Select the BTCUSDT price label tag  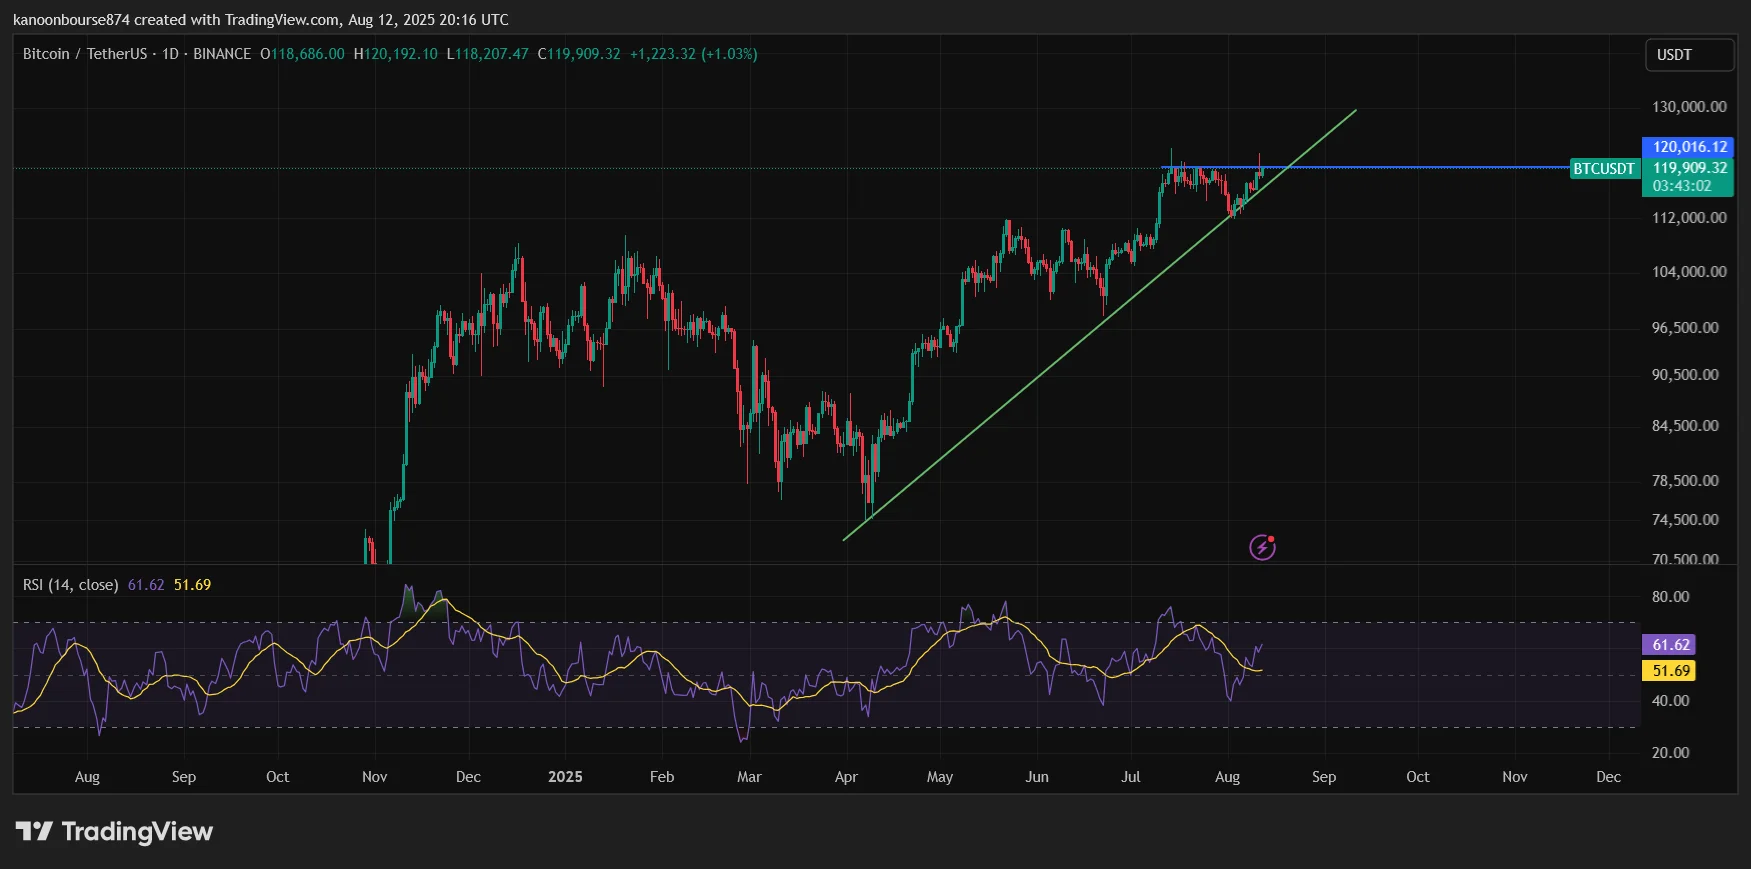1603,168
